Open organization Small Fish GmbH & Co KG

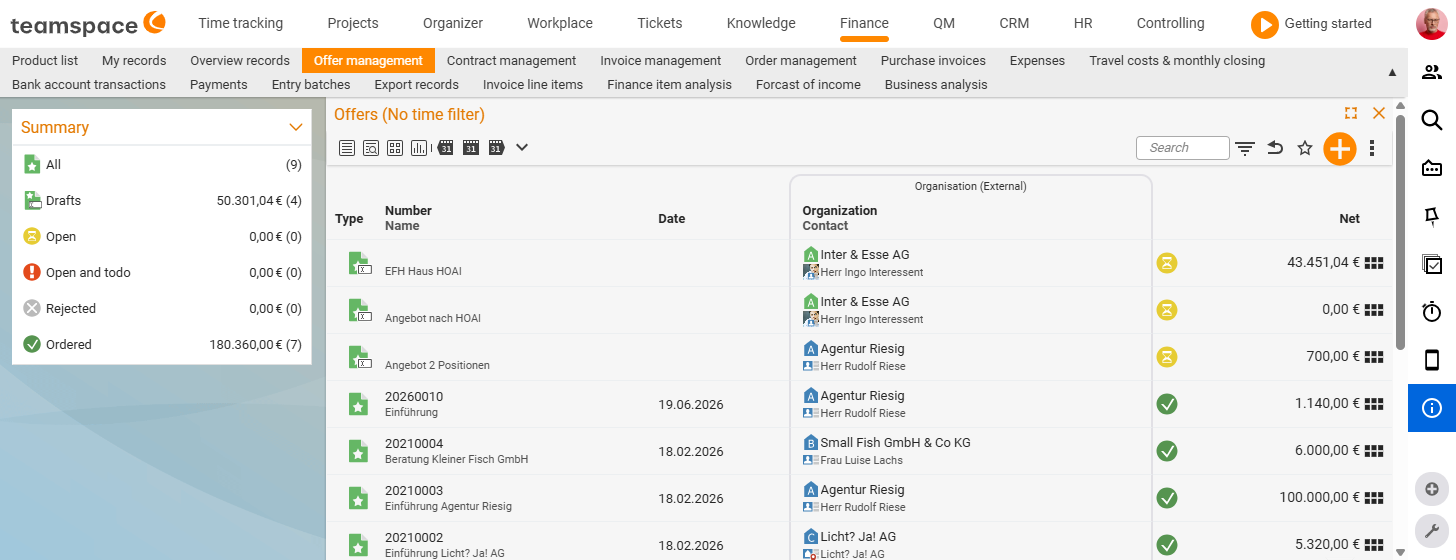pos(895,443)
